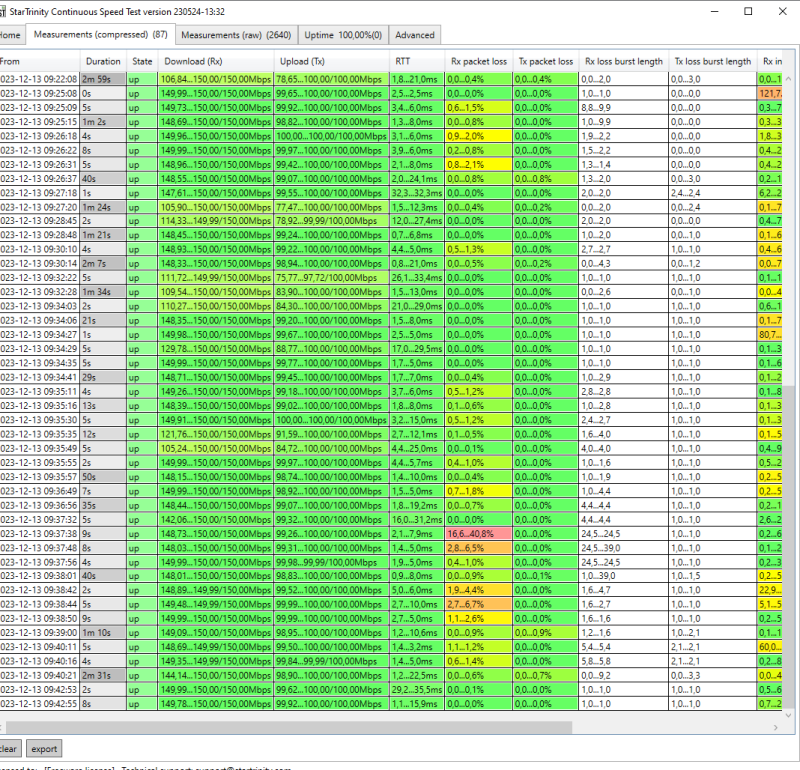Select download cell 106,84...150,00/150,00Mbps
Viewport: 800px width, 770px height.
[x=216, y=79]
